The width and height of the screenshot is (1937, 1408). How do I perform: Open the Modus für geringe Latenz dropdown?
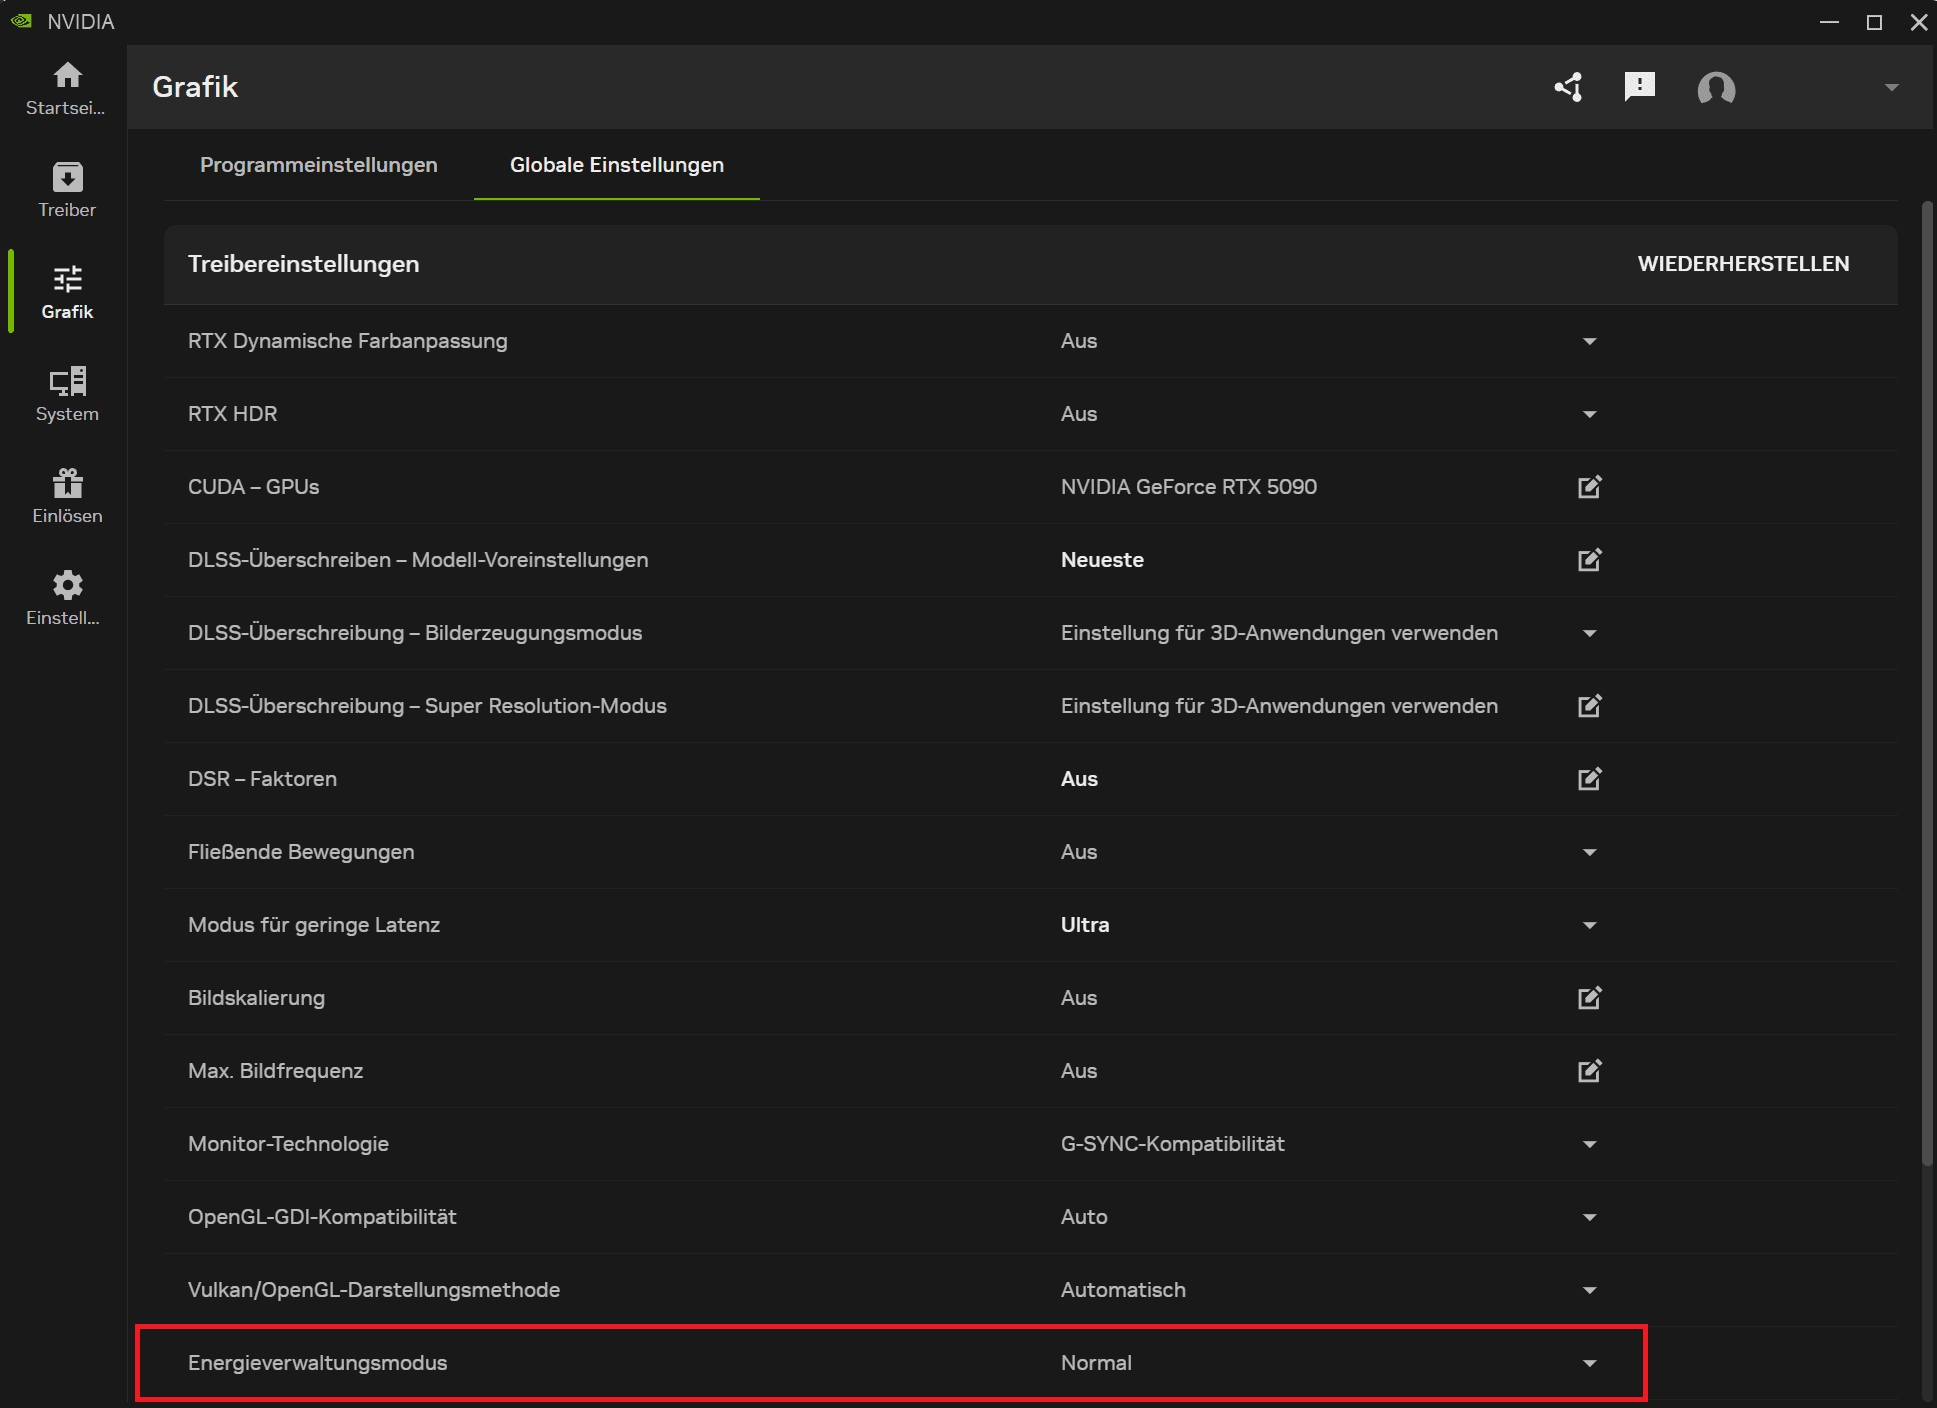1589,924
